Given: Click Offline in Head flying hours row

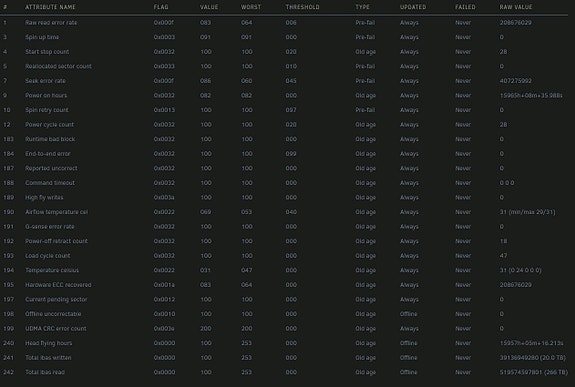Looking at the screenshot, I should tap(409, 343).
